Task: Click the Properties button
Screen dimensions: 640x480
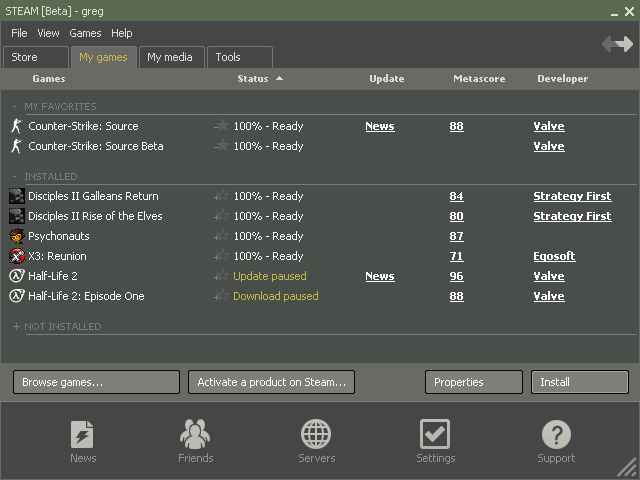Action: coord(473,382)
